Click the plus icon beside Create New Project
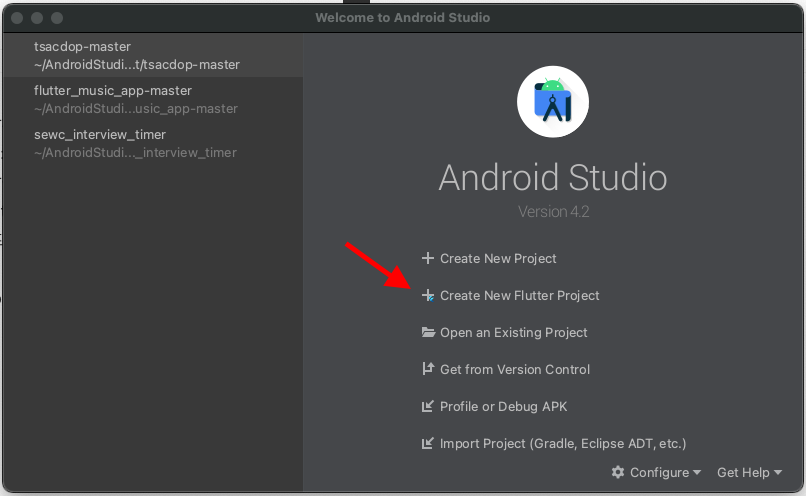 tap(428, 258)
